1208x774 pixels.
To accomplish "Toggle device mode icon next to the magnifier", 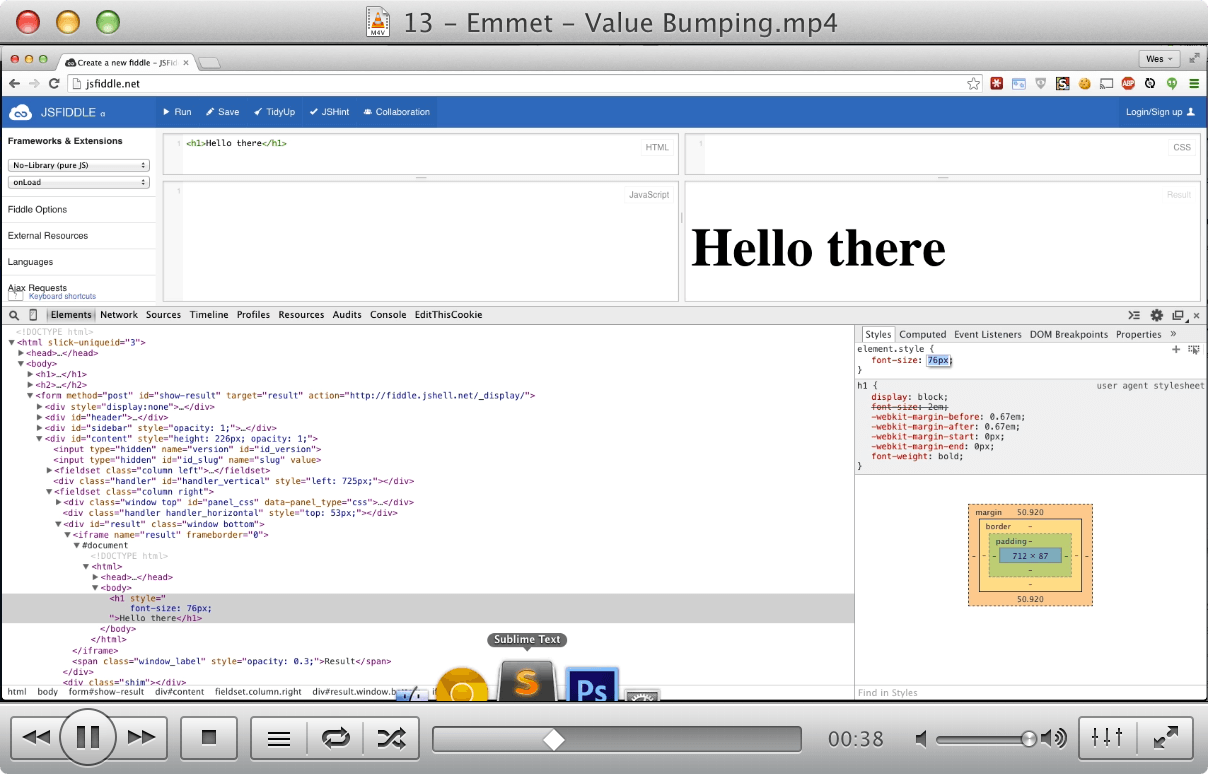I will pos(33,315).
